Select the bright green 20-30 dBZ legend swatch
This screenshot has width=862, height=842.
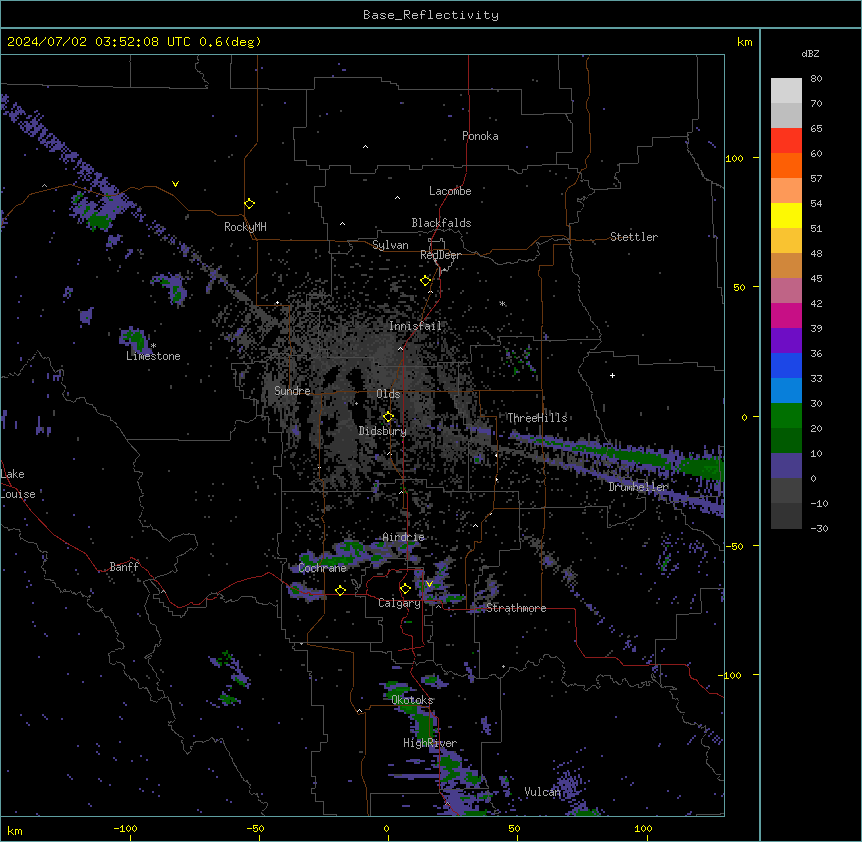[786, 416]
